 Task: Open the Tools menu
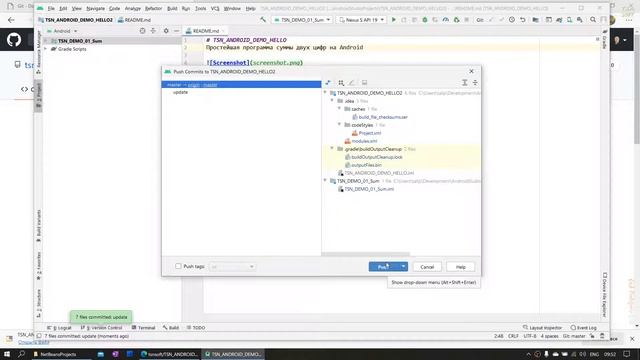(200, 8)
